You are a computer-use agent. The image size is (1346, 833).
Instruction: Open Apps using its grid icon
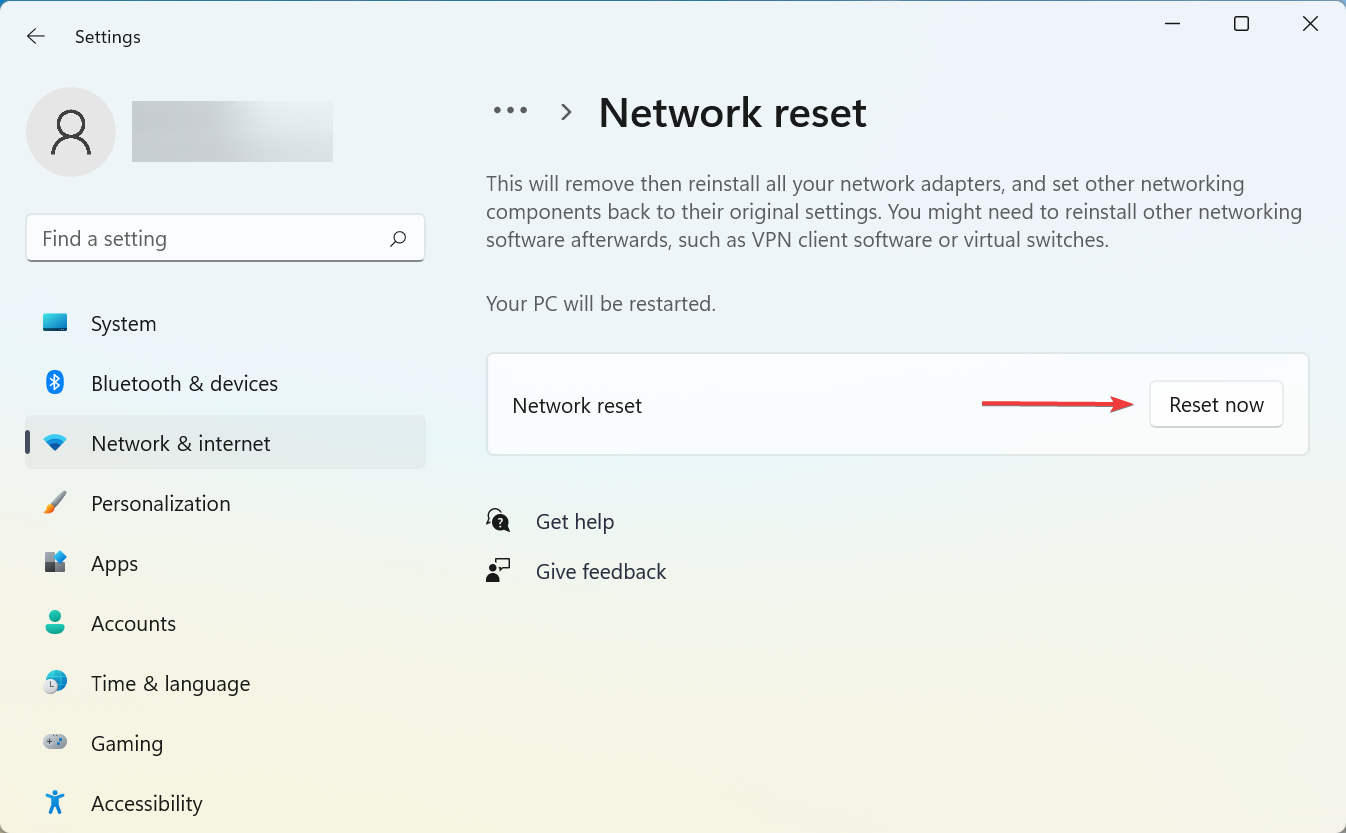pos(55,563)
